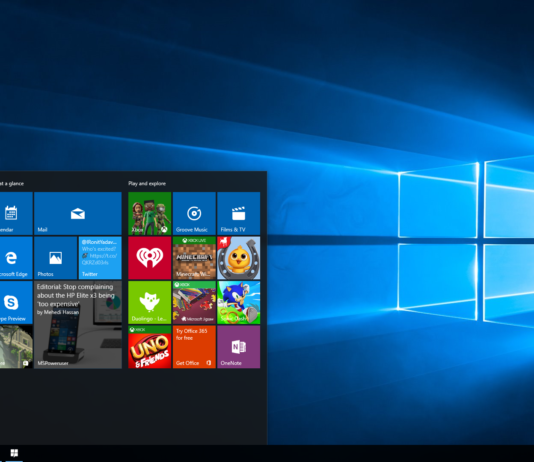Open the Photos tile
This screenshot has width=534, height=462.
(x=56, y=258)
